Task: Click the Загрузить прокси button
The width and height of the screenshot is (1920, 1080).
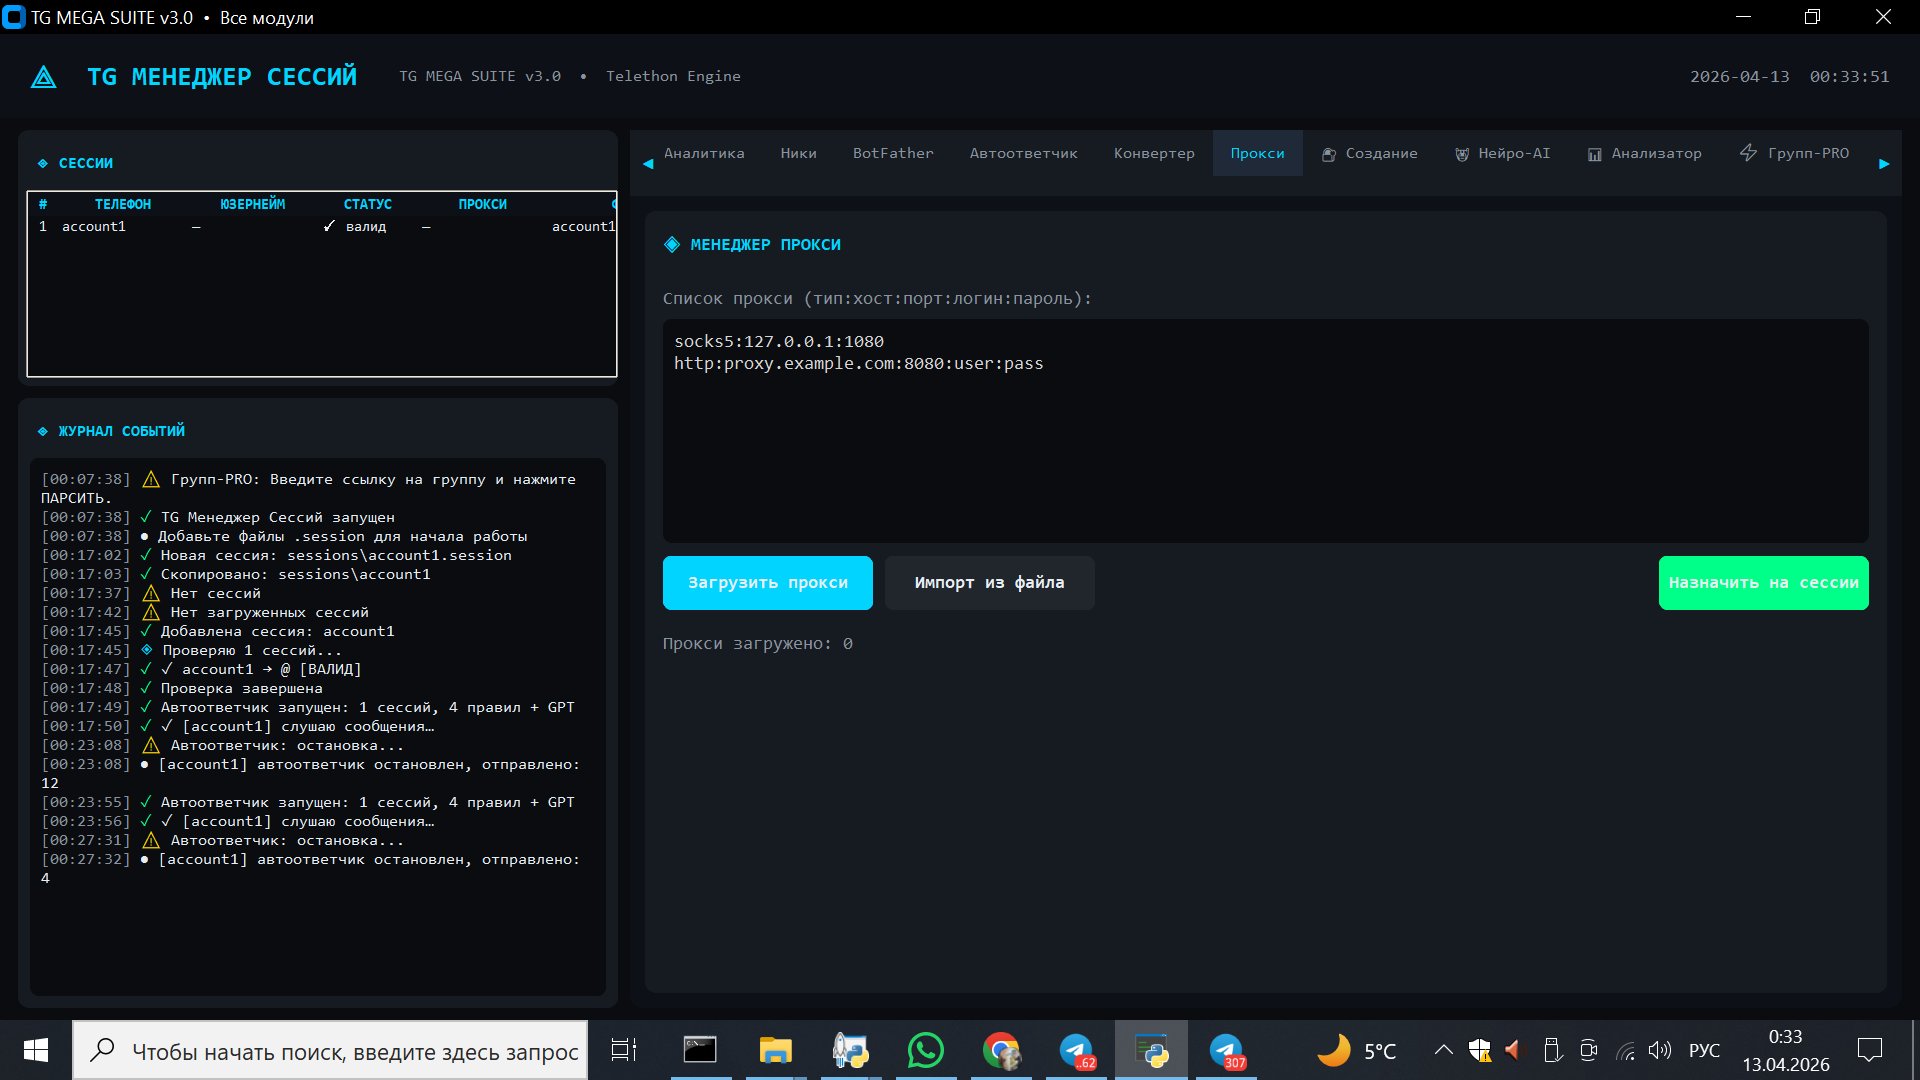Action: coord(767,583)
